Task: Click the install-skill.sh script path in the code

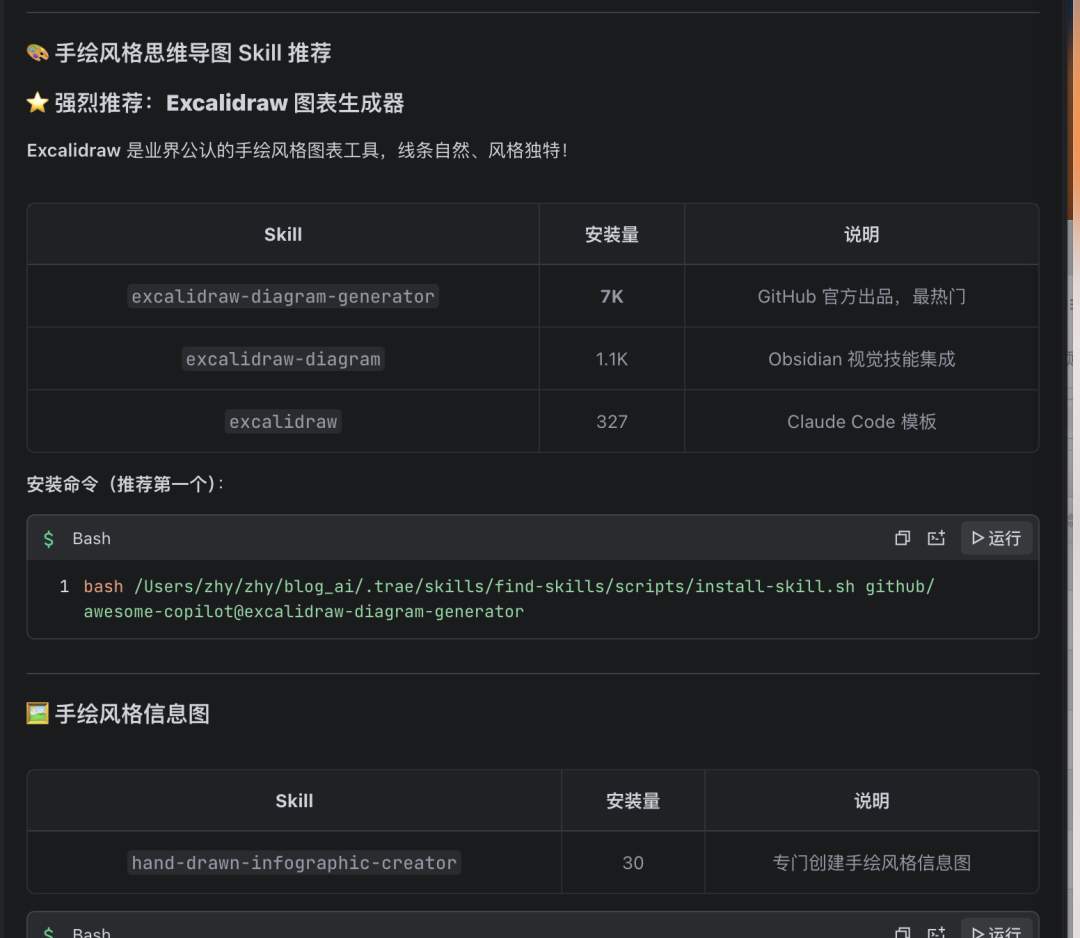Action: tap(495, 587)
